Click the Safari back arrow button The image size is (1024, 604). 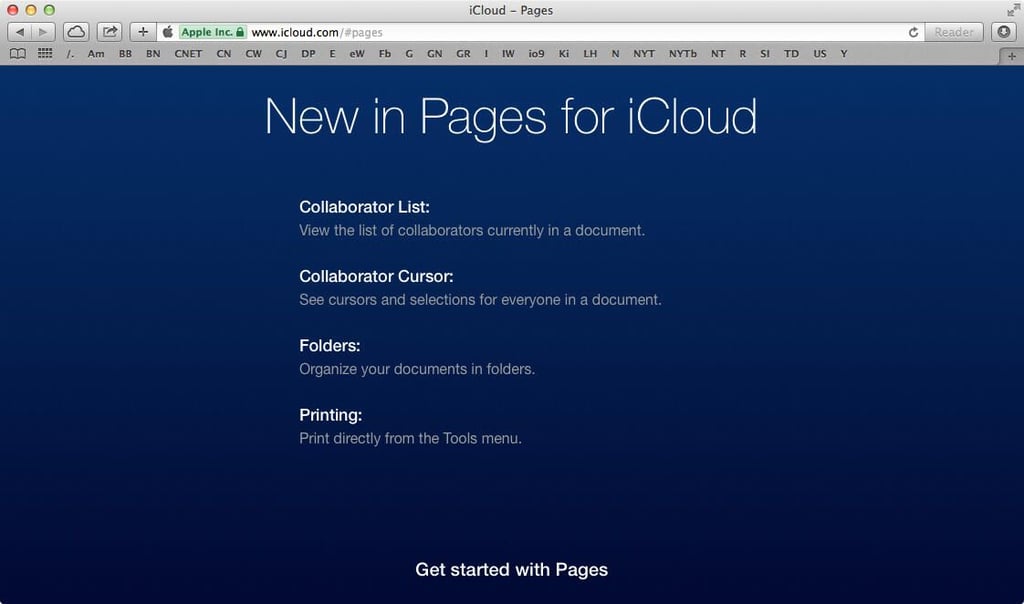tap(20, 32)
